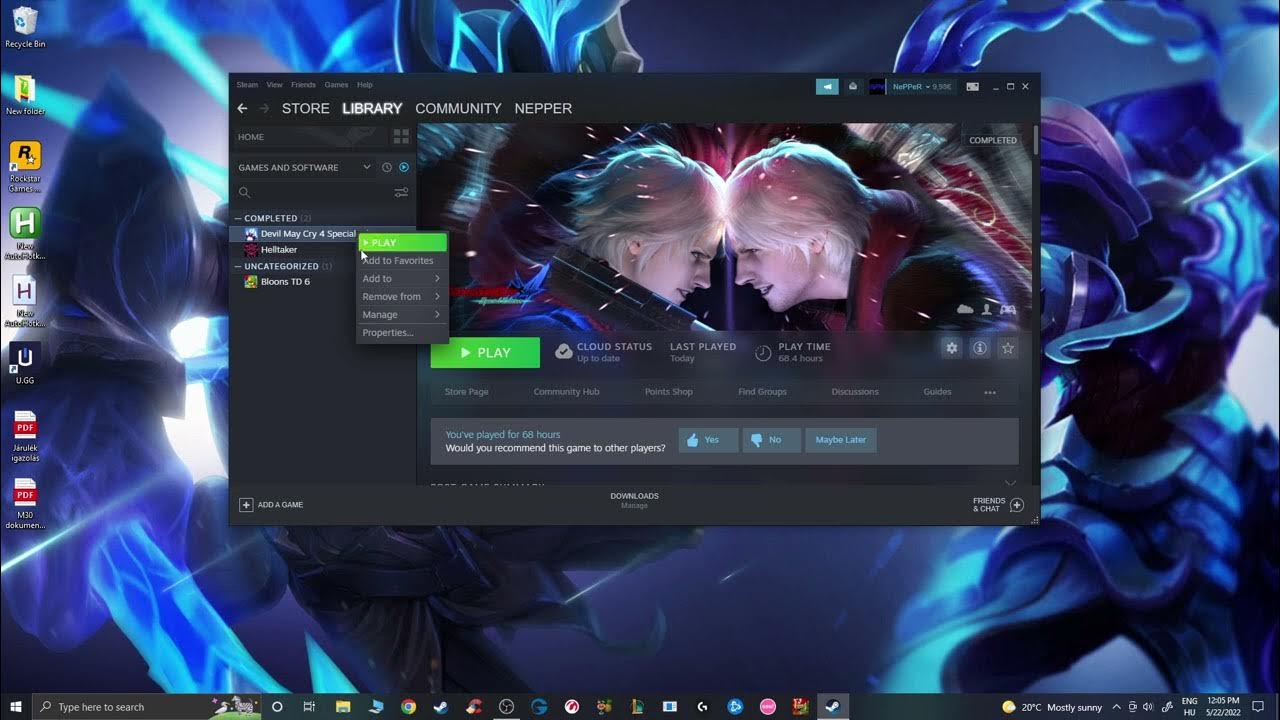Open Properties... from the context menu
1280x720 pixels.
[x=402, y=333]
